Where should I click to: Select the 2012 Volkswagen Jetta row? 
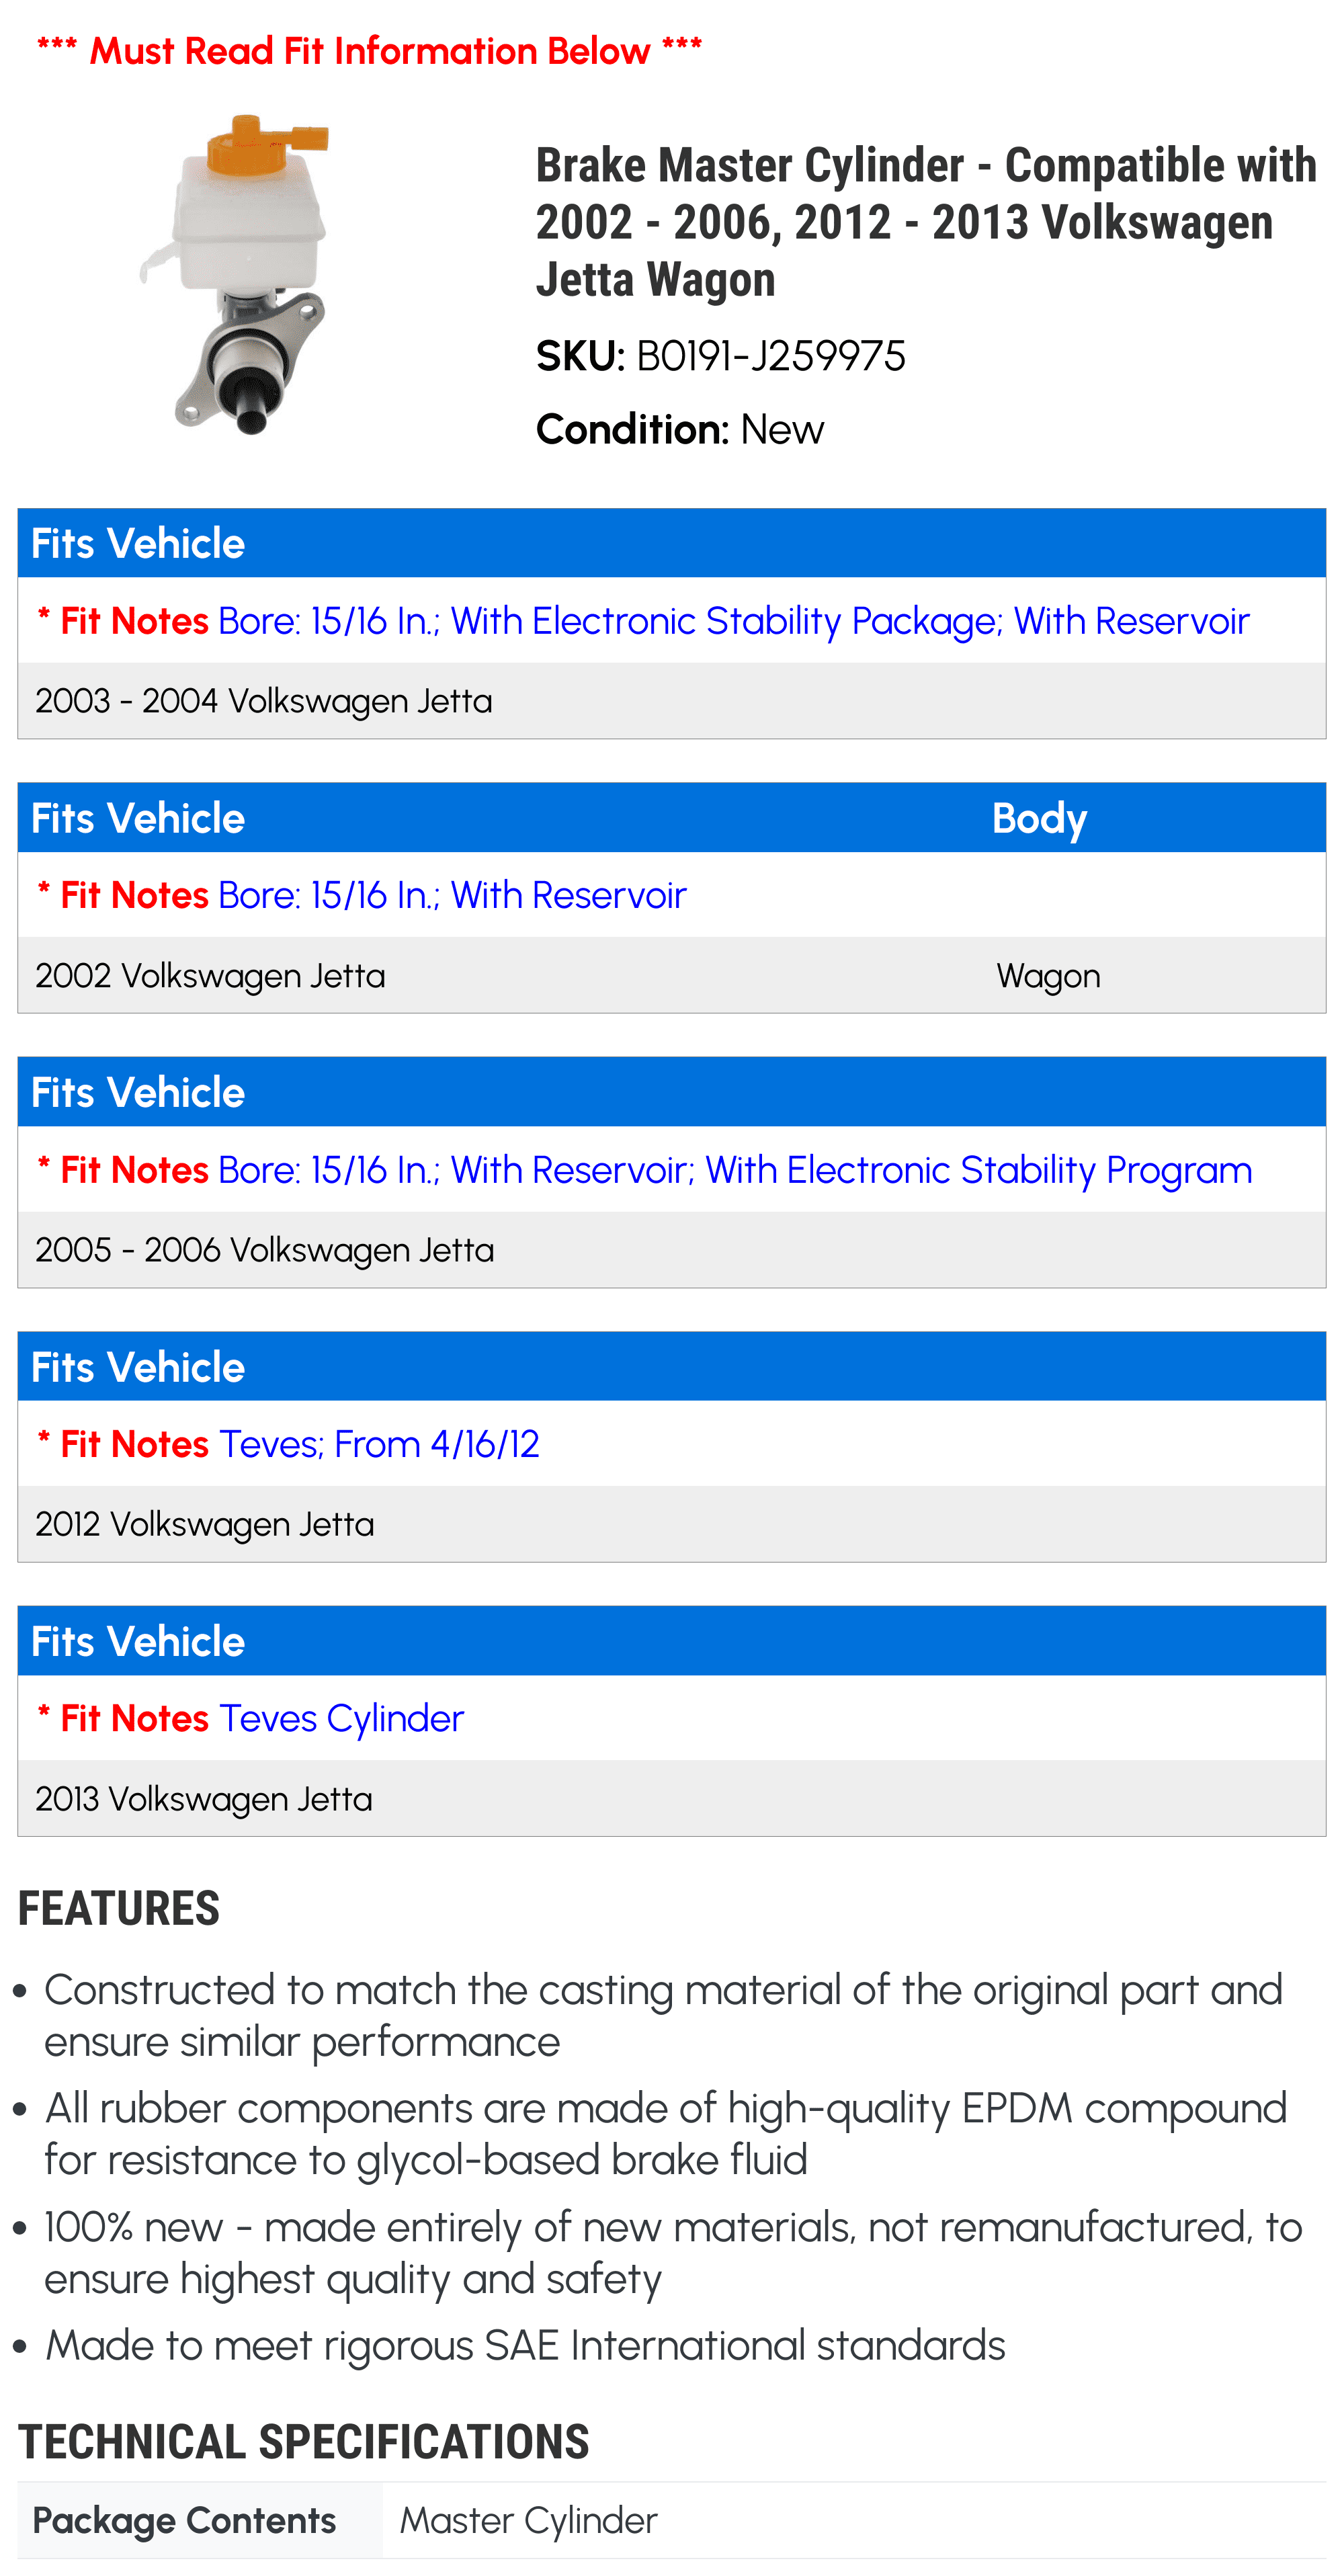pos(672,1524)
